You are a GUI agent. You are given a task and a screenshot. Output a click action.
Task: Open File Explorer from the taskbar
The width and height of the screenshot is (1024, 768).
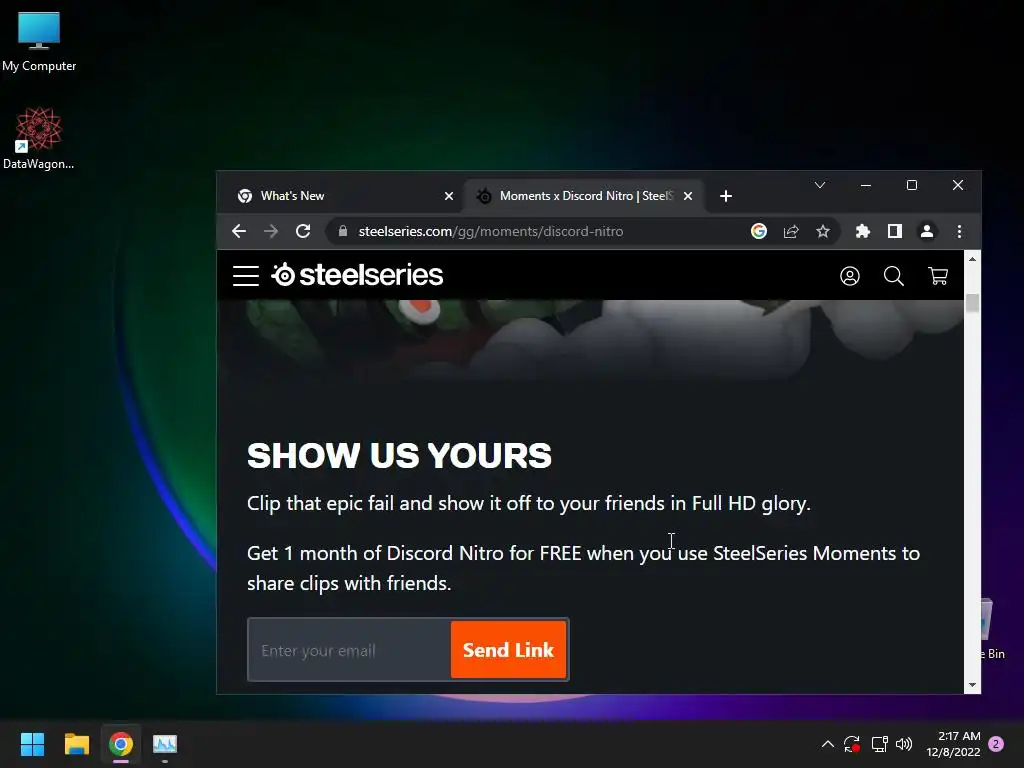pyautogui.click(x=76, y=744)
